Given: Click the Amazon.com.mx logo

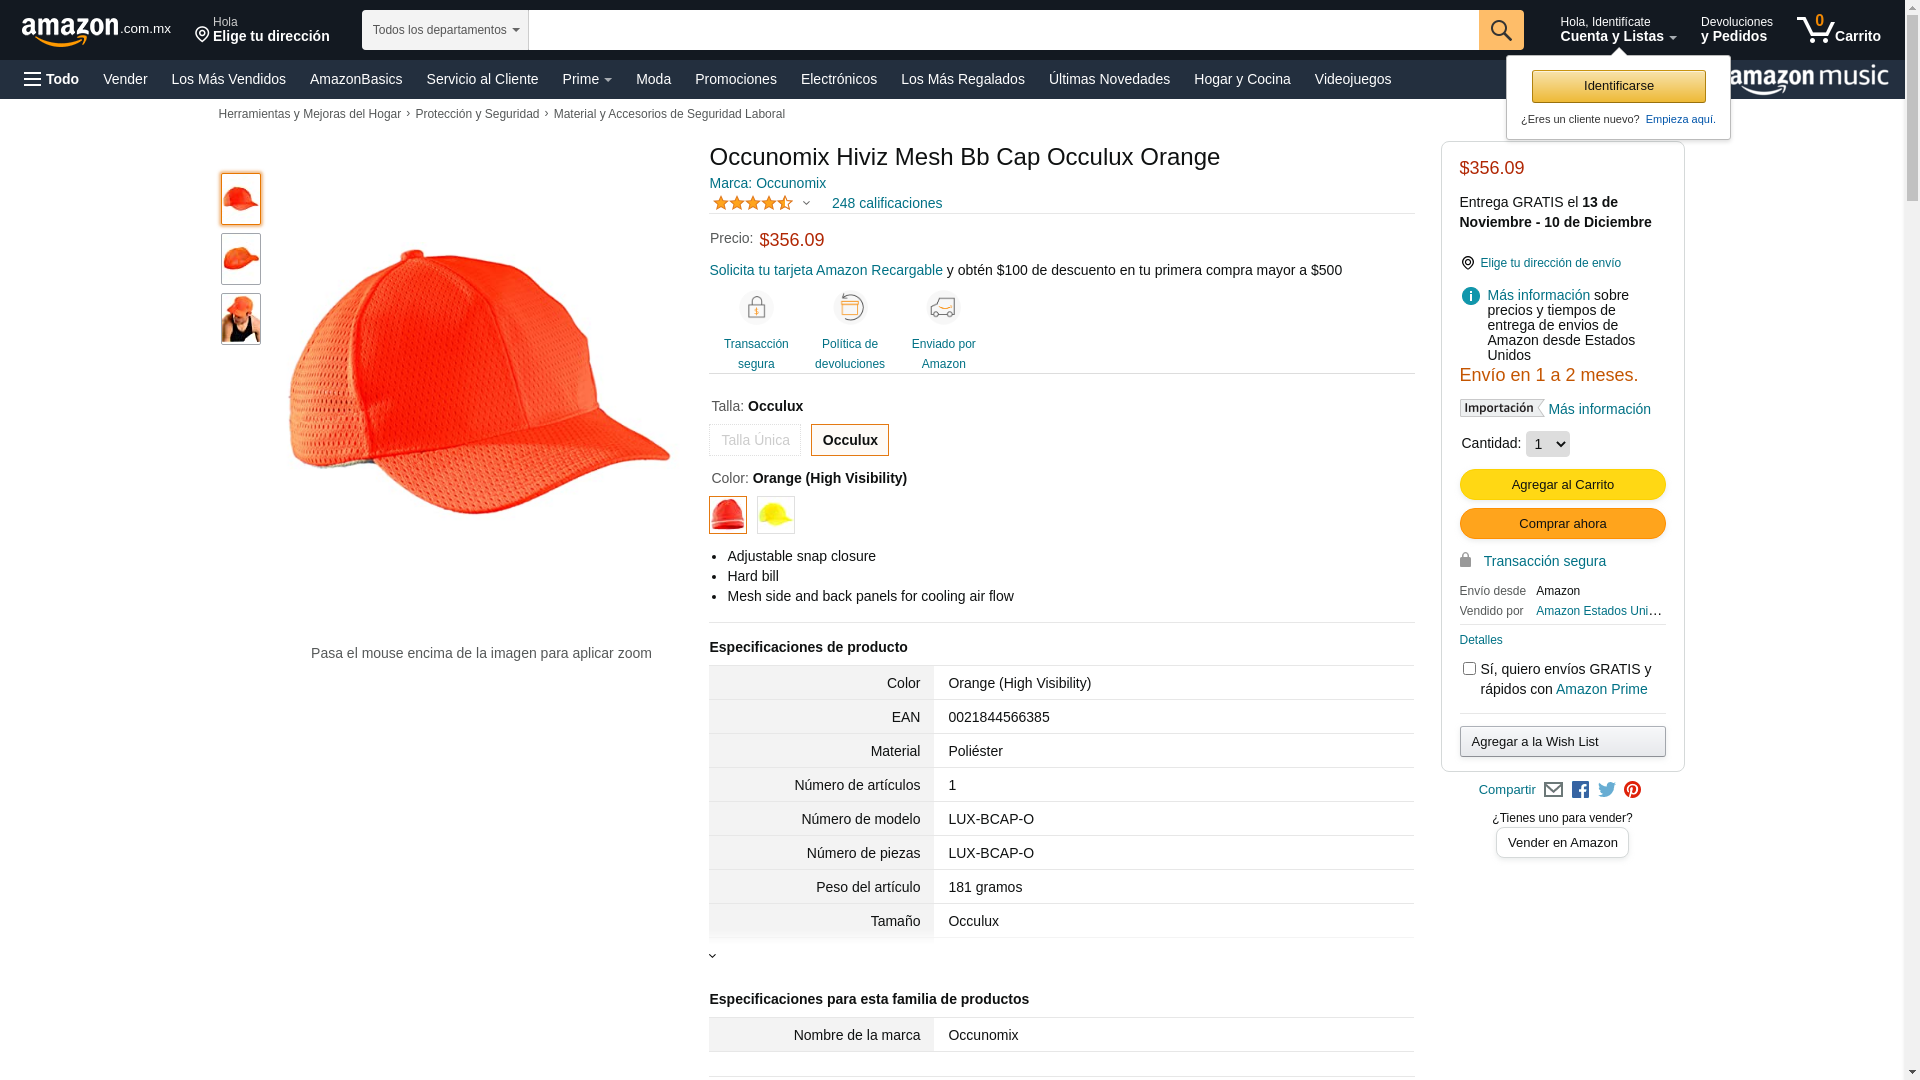Looking at the screenshot, I should [x=95, y=31].
